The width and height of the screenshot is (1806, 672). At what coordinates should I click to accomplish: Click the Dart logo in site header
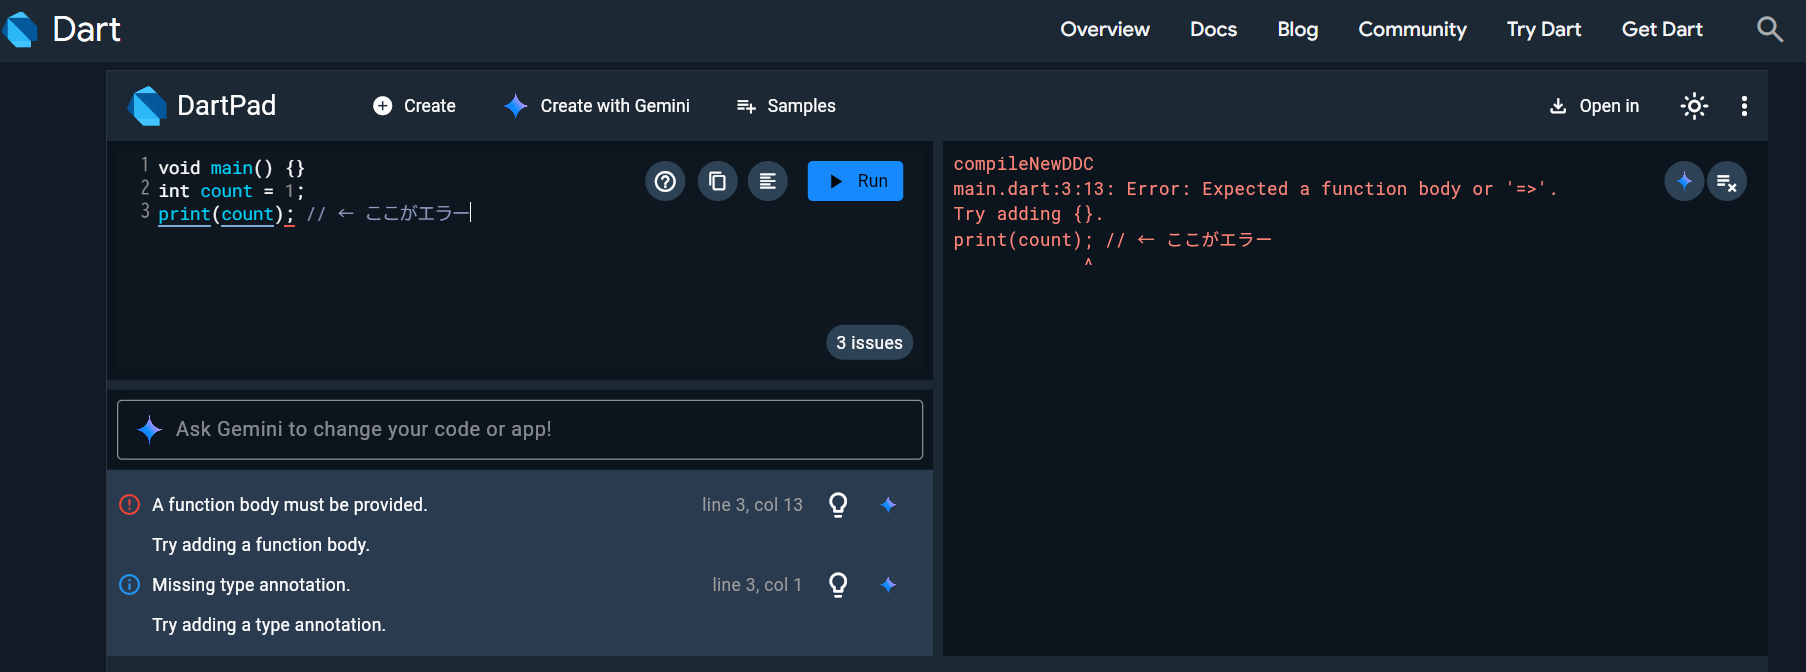(x=21, y=29)
